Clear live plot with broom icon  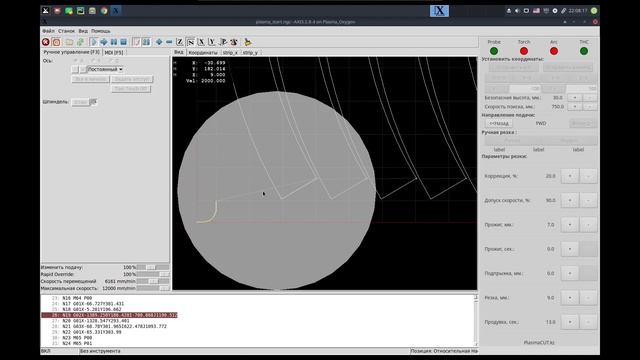coord(247,42)
